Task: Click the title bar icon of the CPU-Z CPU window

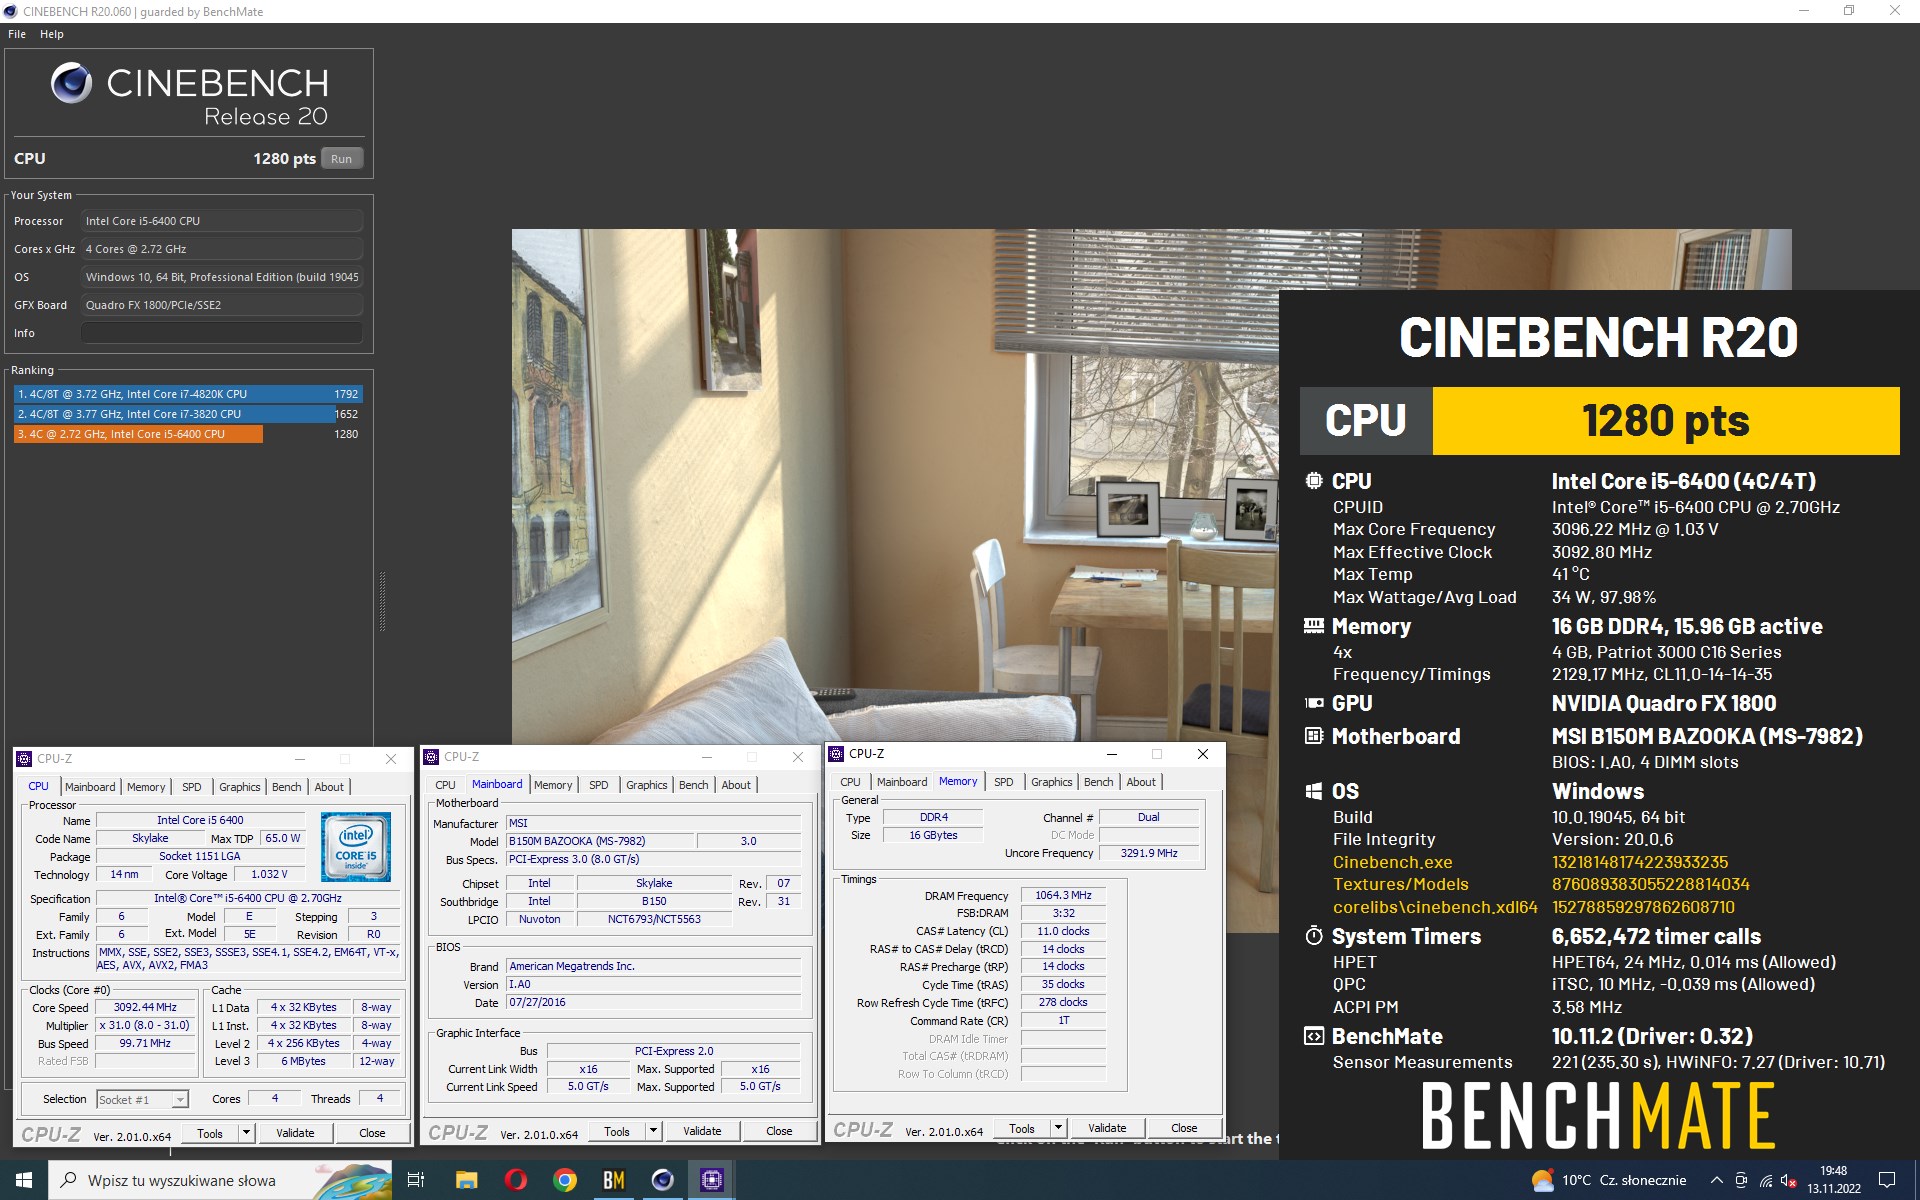Action: click(25, 759)
